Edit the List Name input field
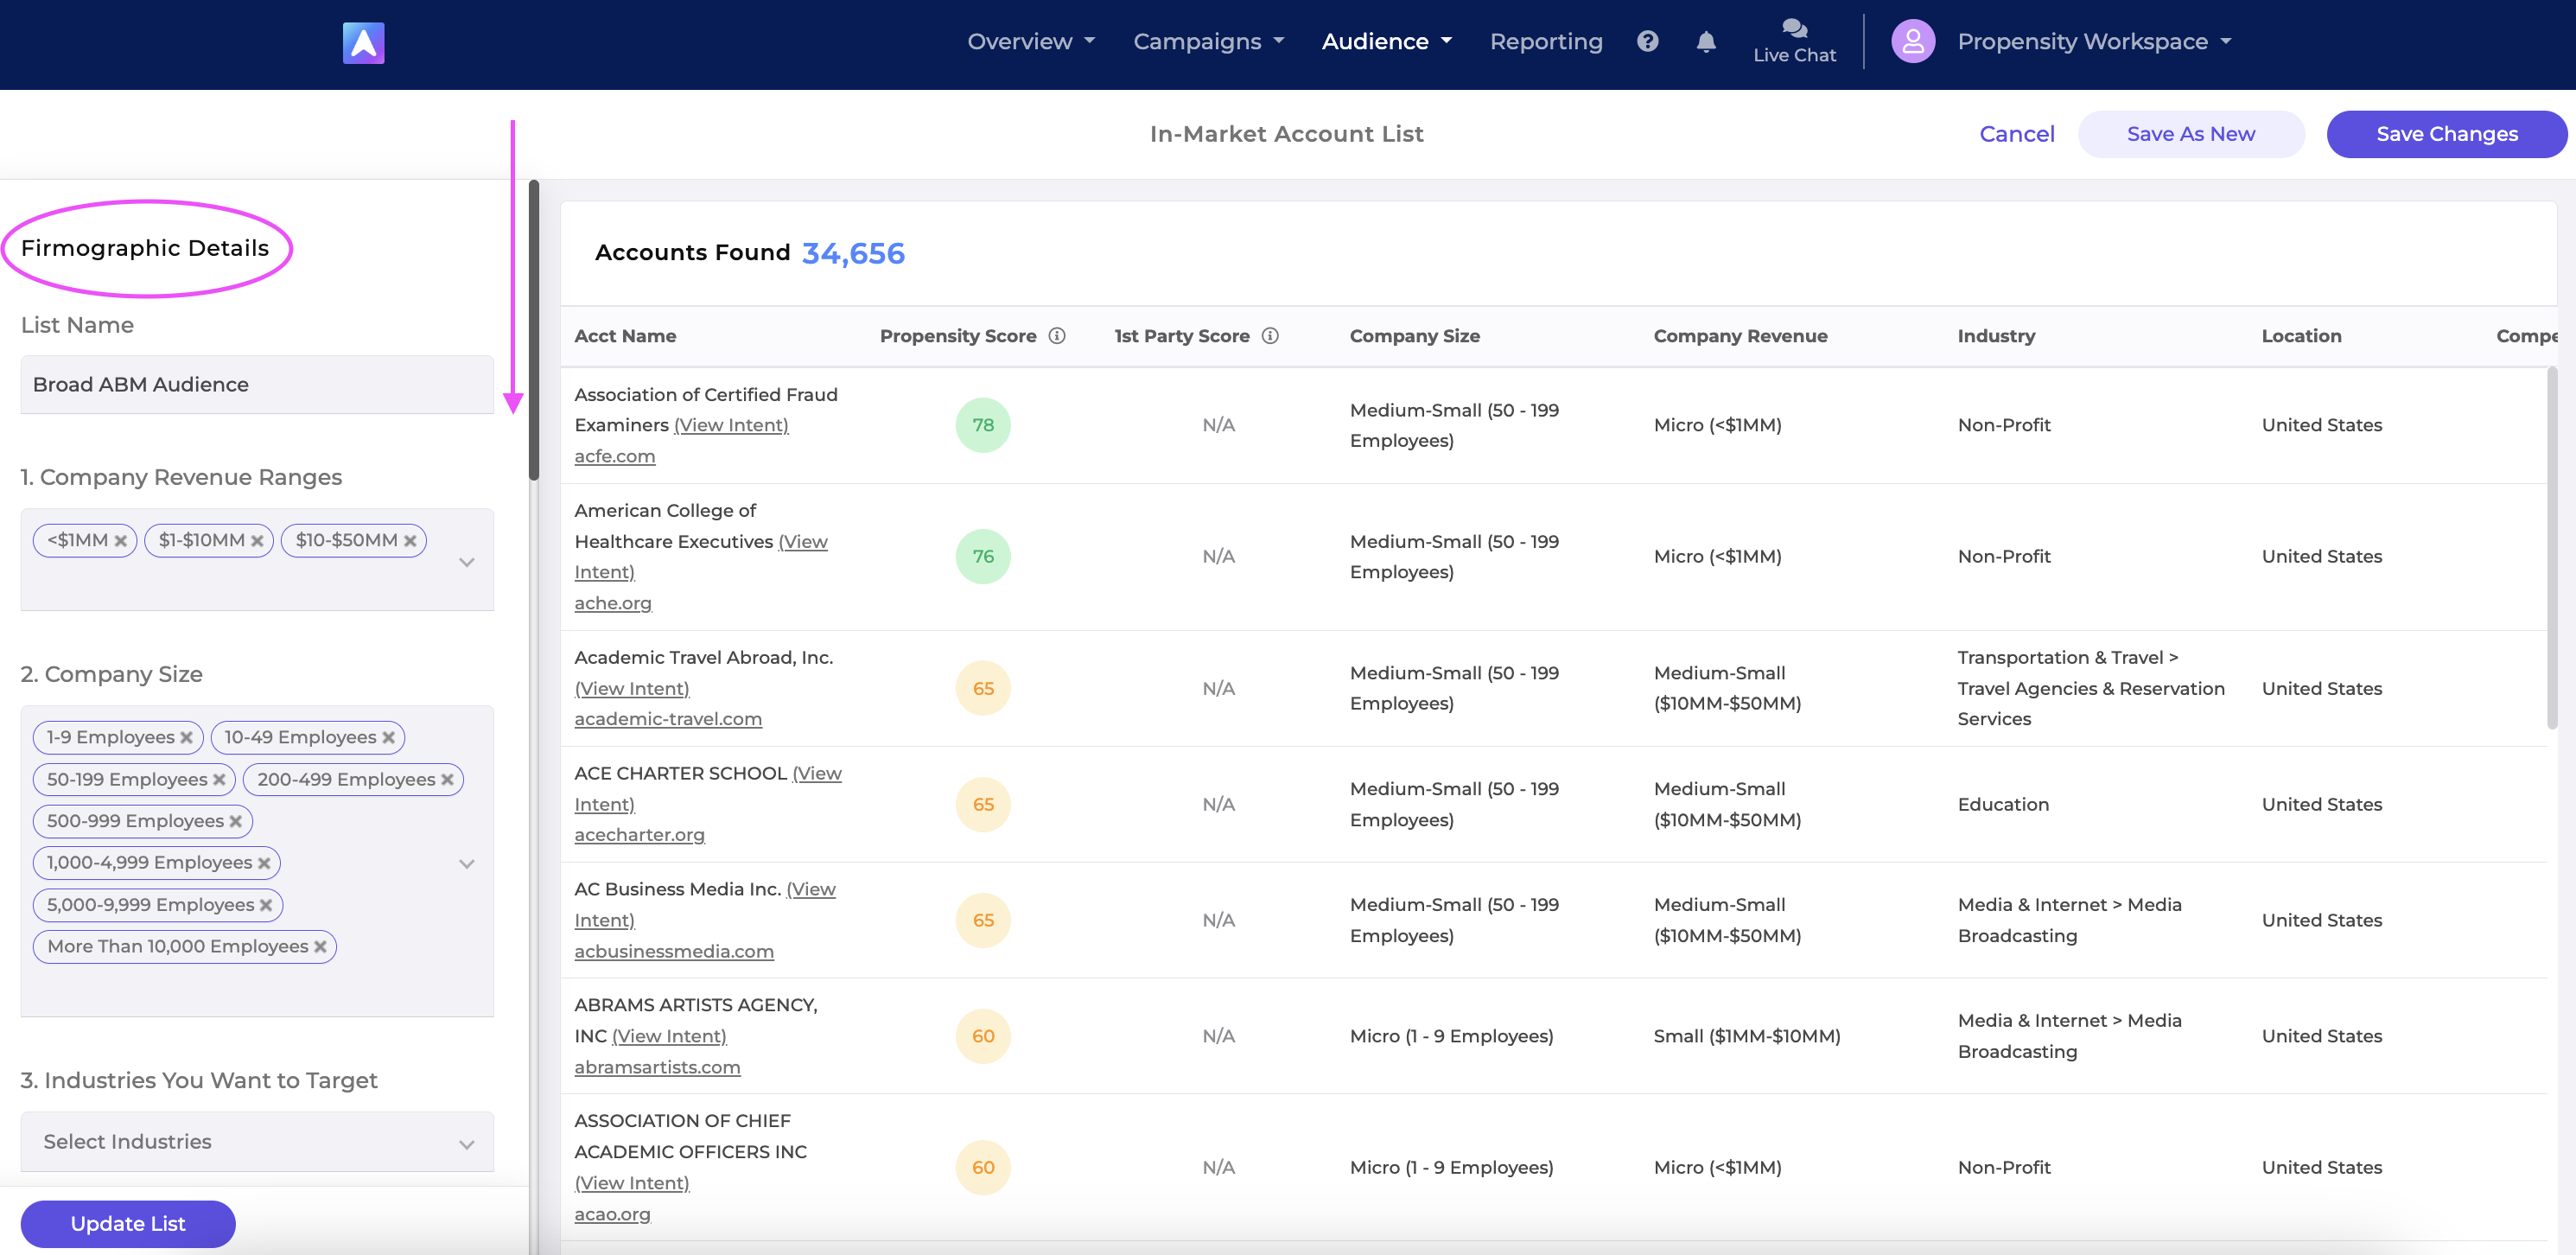2576x1255 pixels. (x=257, y=385)
